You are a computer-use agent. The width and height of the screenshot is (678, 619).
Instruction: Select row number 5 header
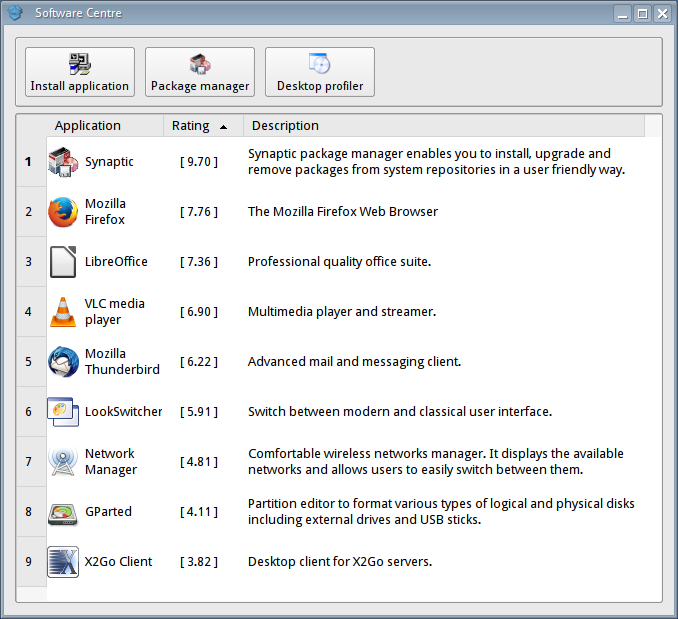point(31,362)
